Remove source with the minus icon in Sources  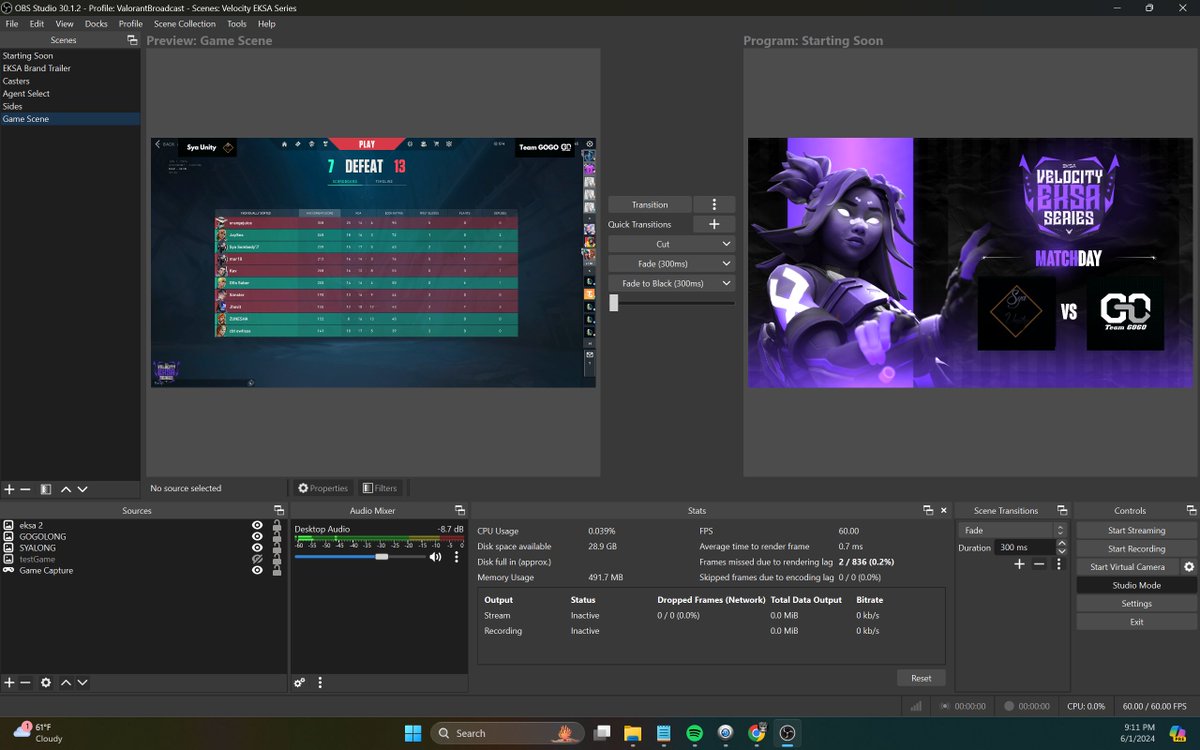pos(26,682)
